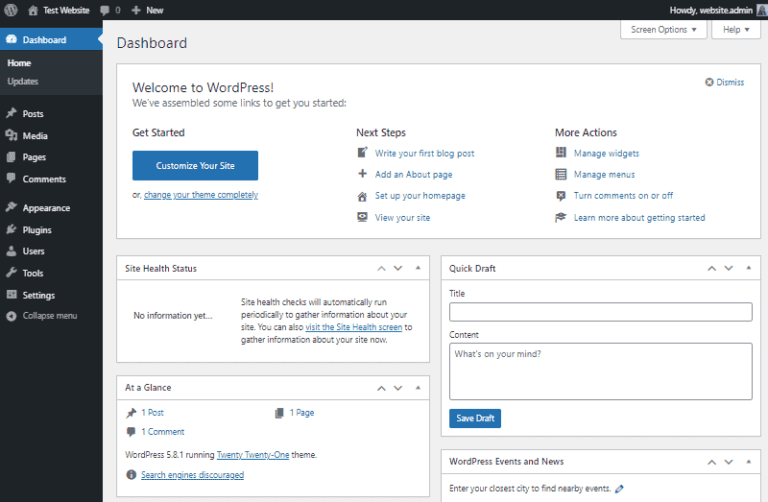Open Screen Options dropdown

[x=663, y=29]
